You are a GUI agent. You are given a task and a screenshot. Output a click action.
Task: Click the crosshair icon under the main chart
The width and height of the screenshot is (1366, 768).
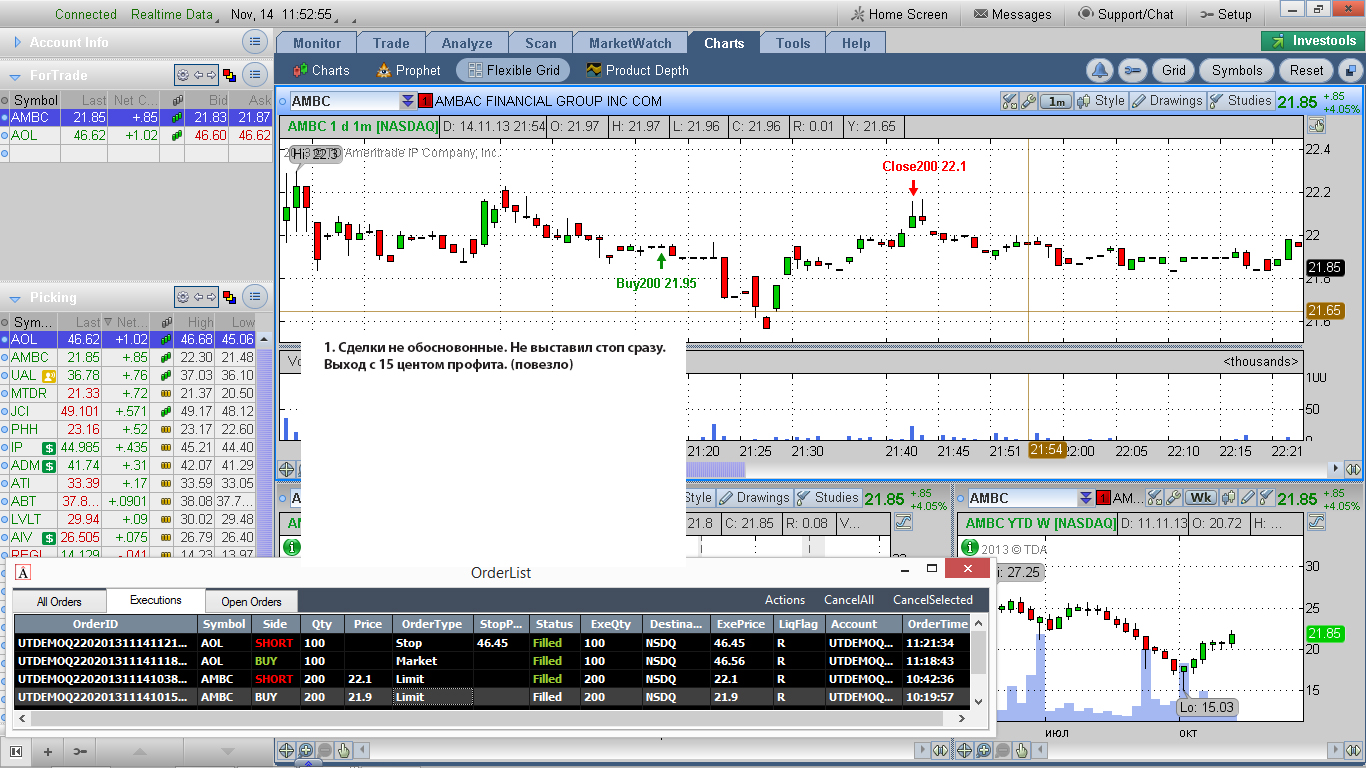pyautogui.click(x=287, y=469)
